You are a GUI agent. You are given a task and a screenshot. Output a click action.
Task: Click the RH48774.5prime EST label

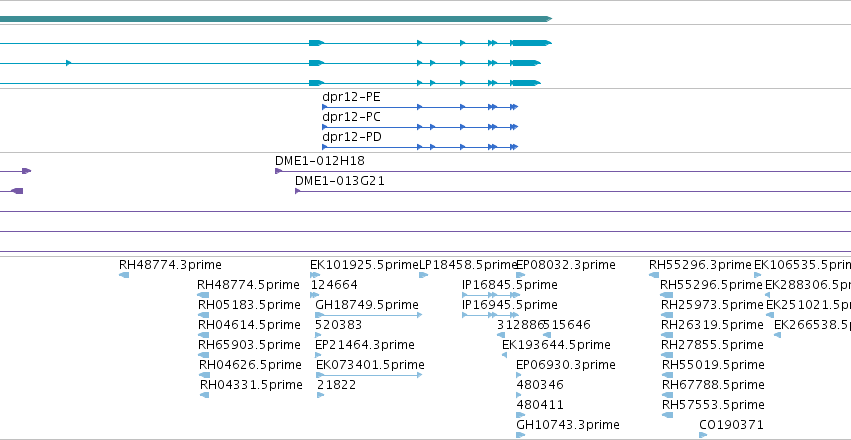coord(248,285)
